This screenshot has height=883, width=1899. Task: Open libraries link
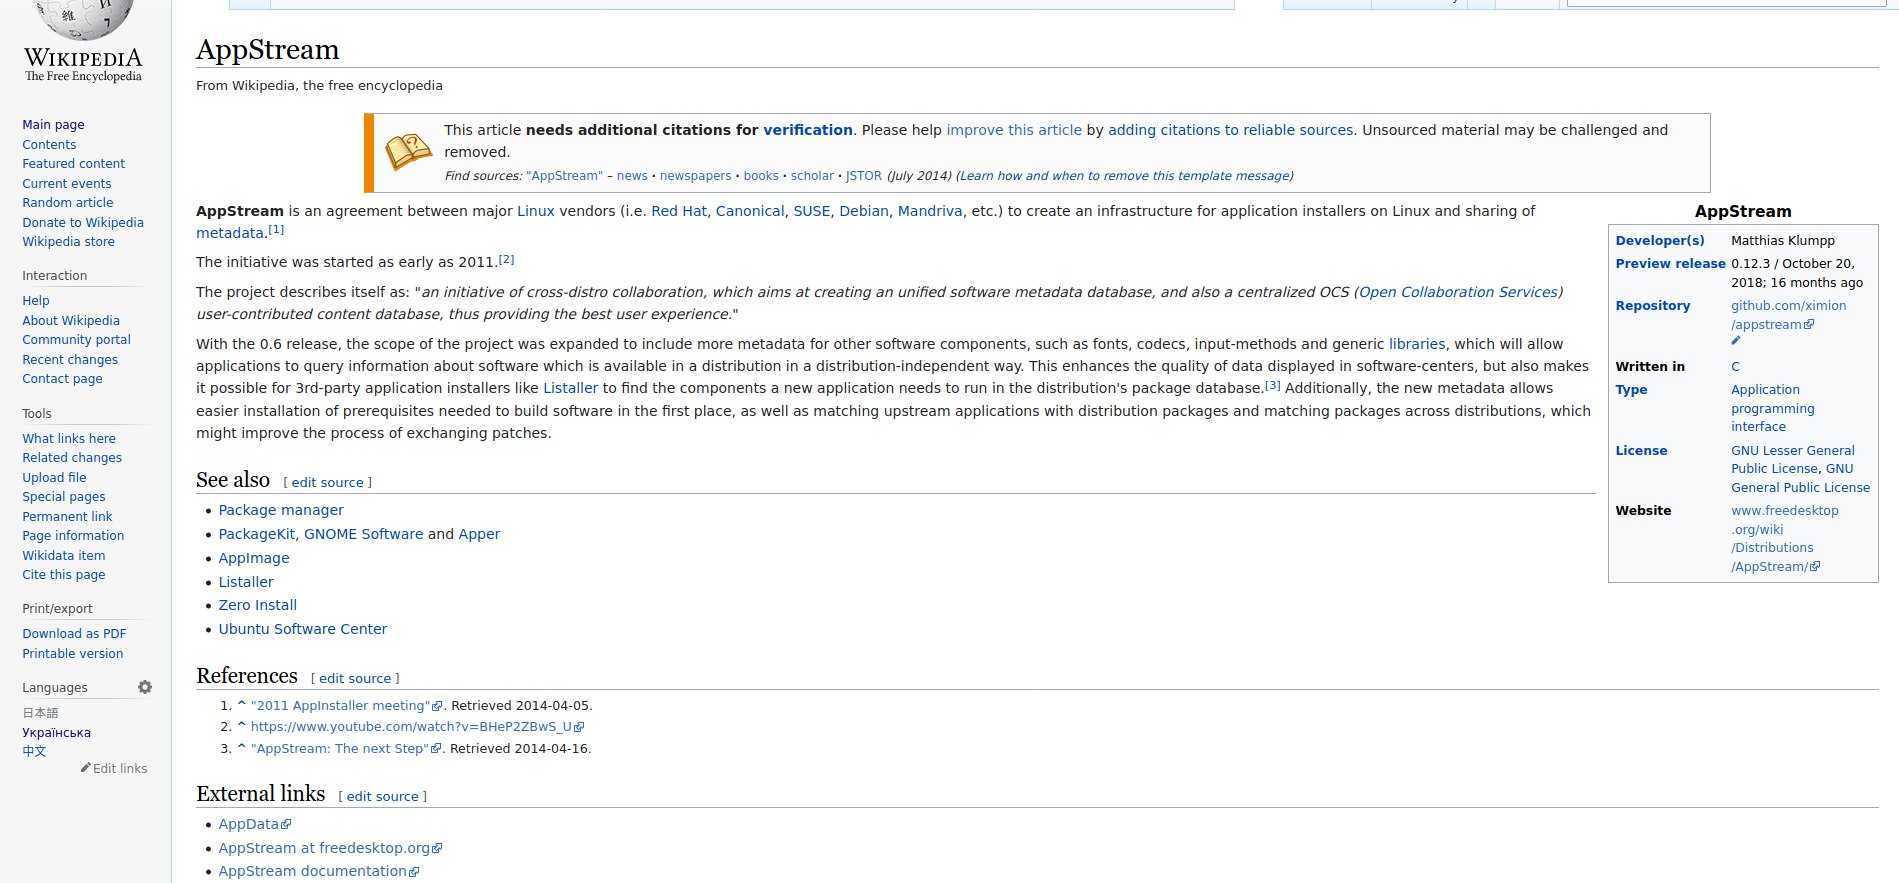point(1417,344)
